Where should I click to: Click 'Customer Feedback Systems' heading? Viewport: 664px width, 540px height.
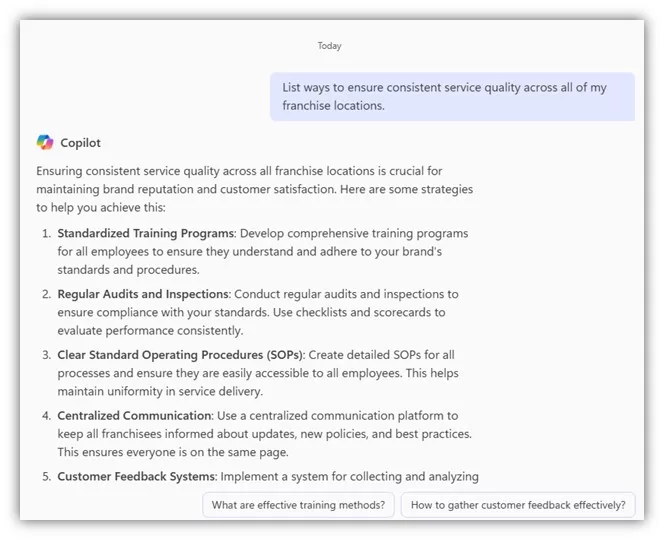pyautogui.click(x=137, y=476)
